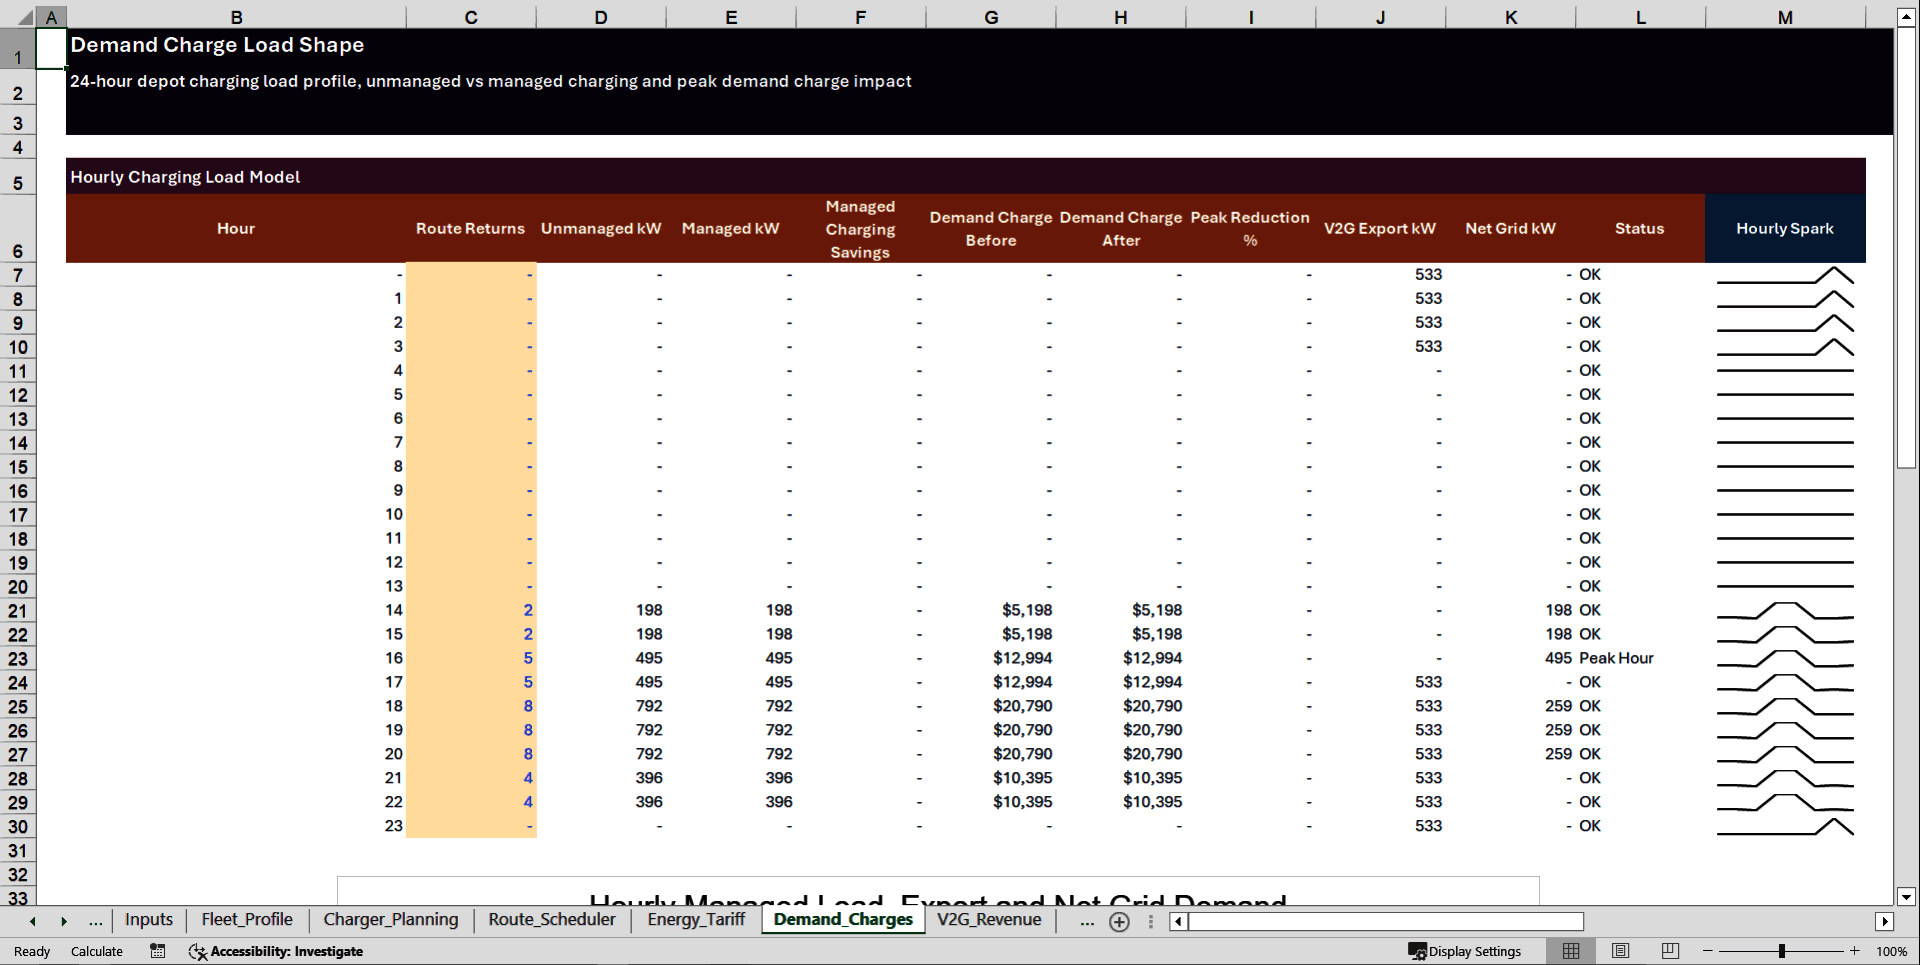Select Route Returns value 8 for hour 18
Screen dimensions: 1920x965
pyautogui.click(x=471, y=706)
